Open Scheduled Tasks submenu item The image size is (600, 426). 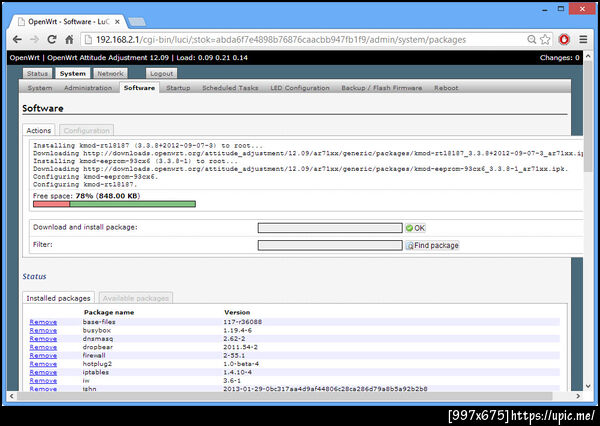[230, 88]
